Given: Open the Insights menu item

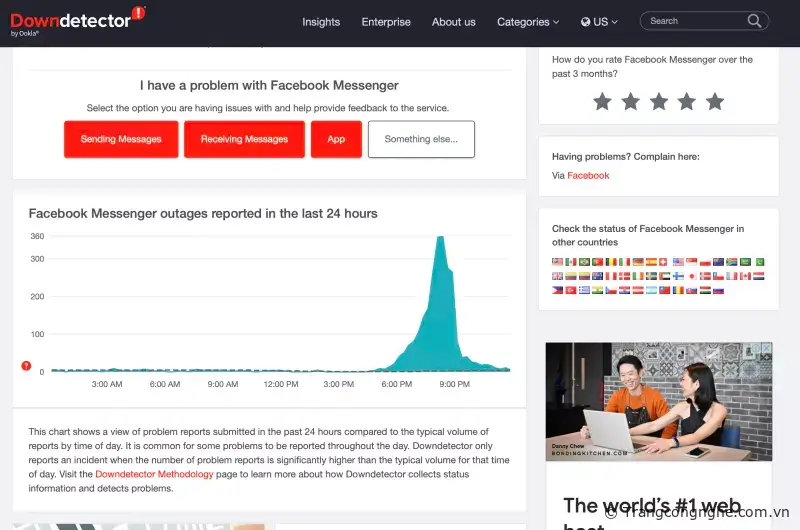Looking at the screenshot, I should pos(321,22).
